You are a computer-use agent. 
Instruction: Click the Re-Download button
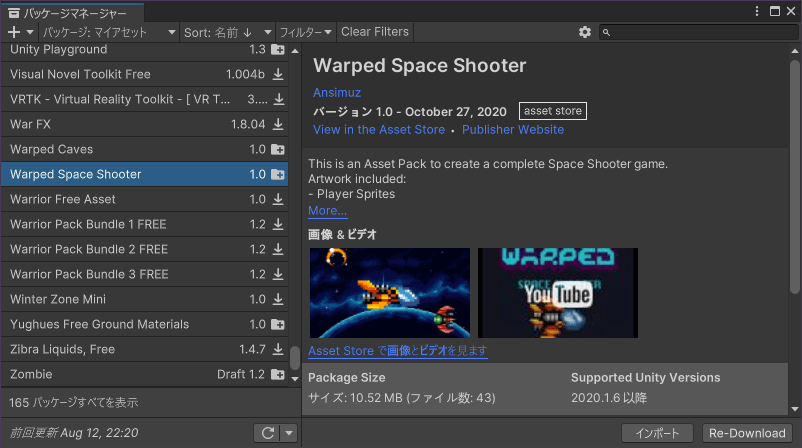747,433
